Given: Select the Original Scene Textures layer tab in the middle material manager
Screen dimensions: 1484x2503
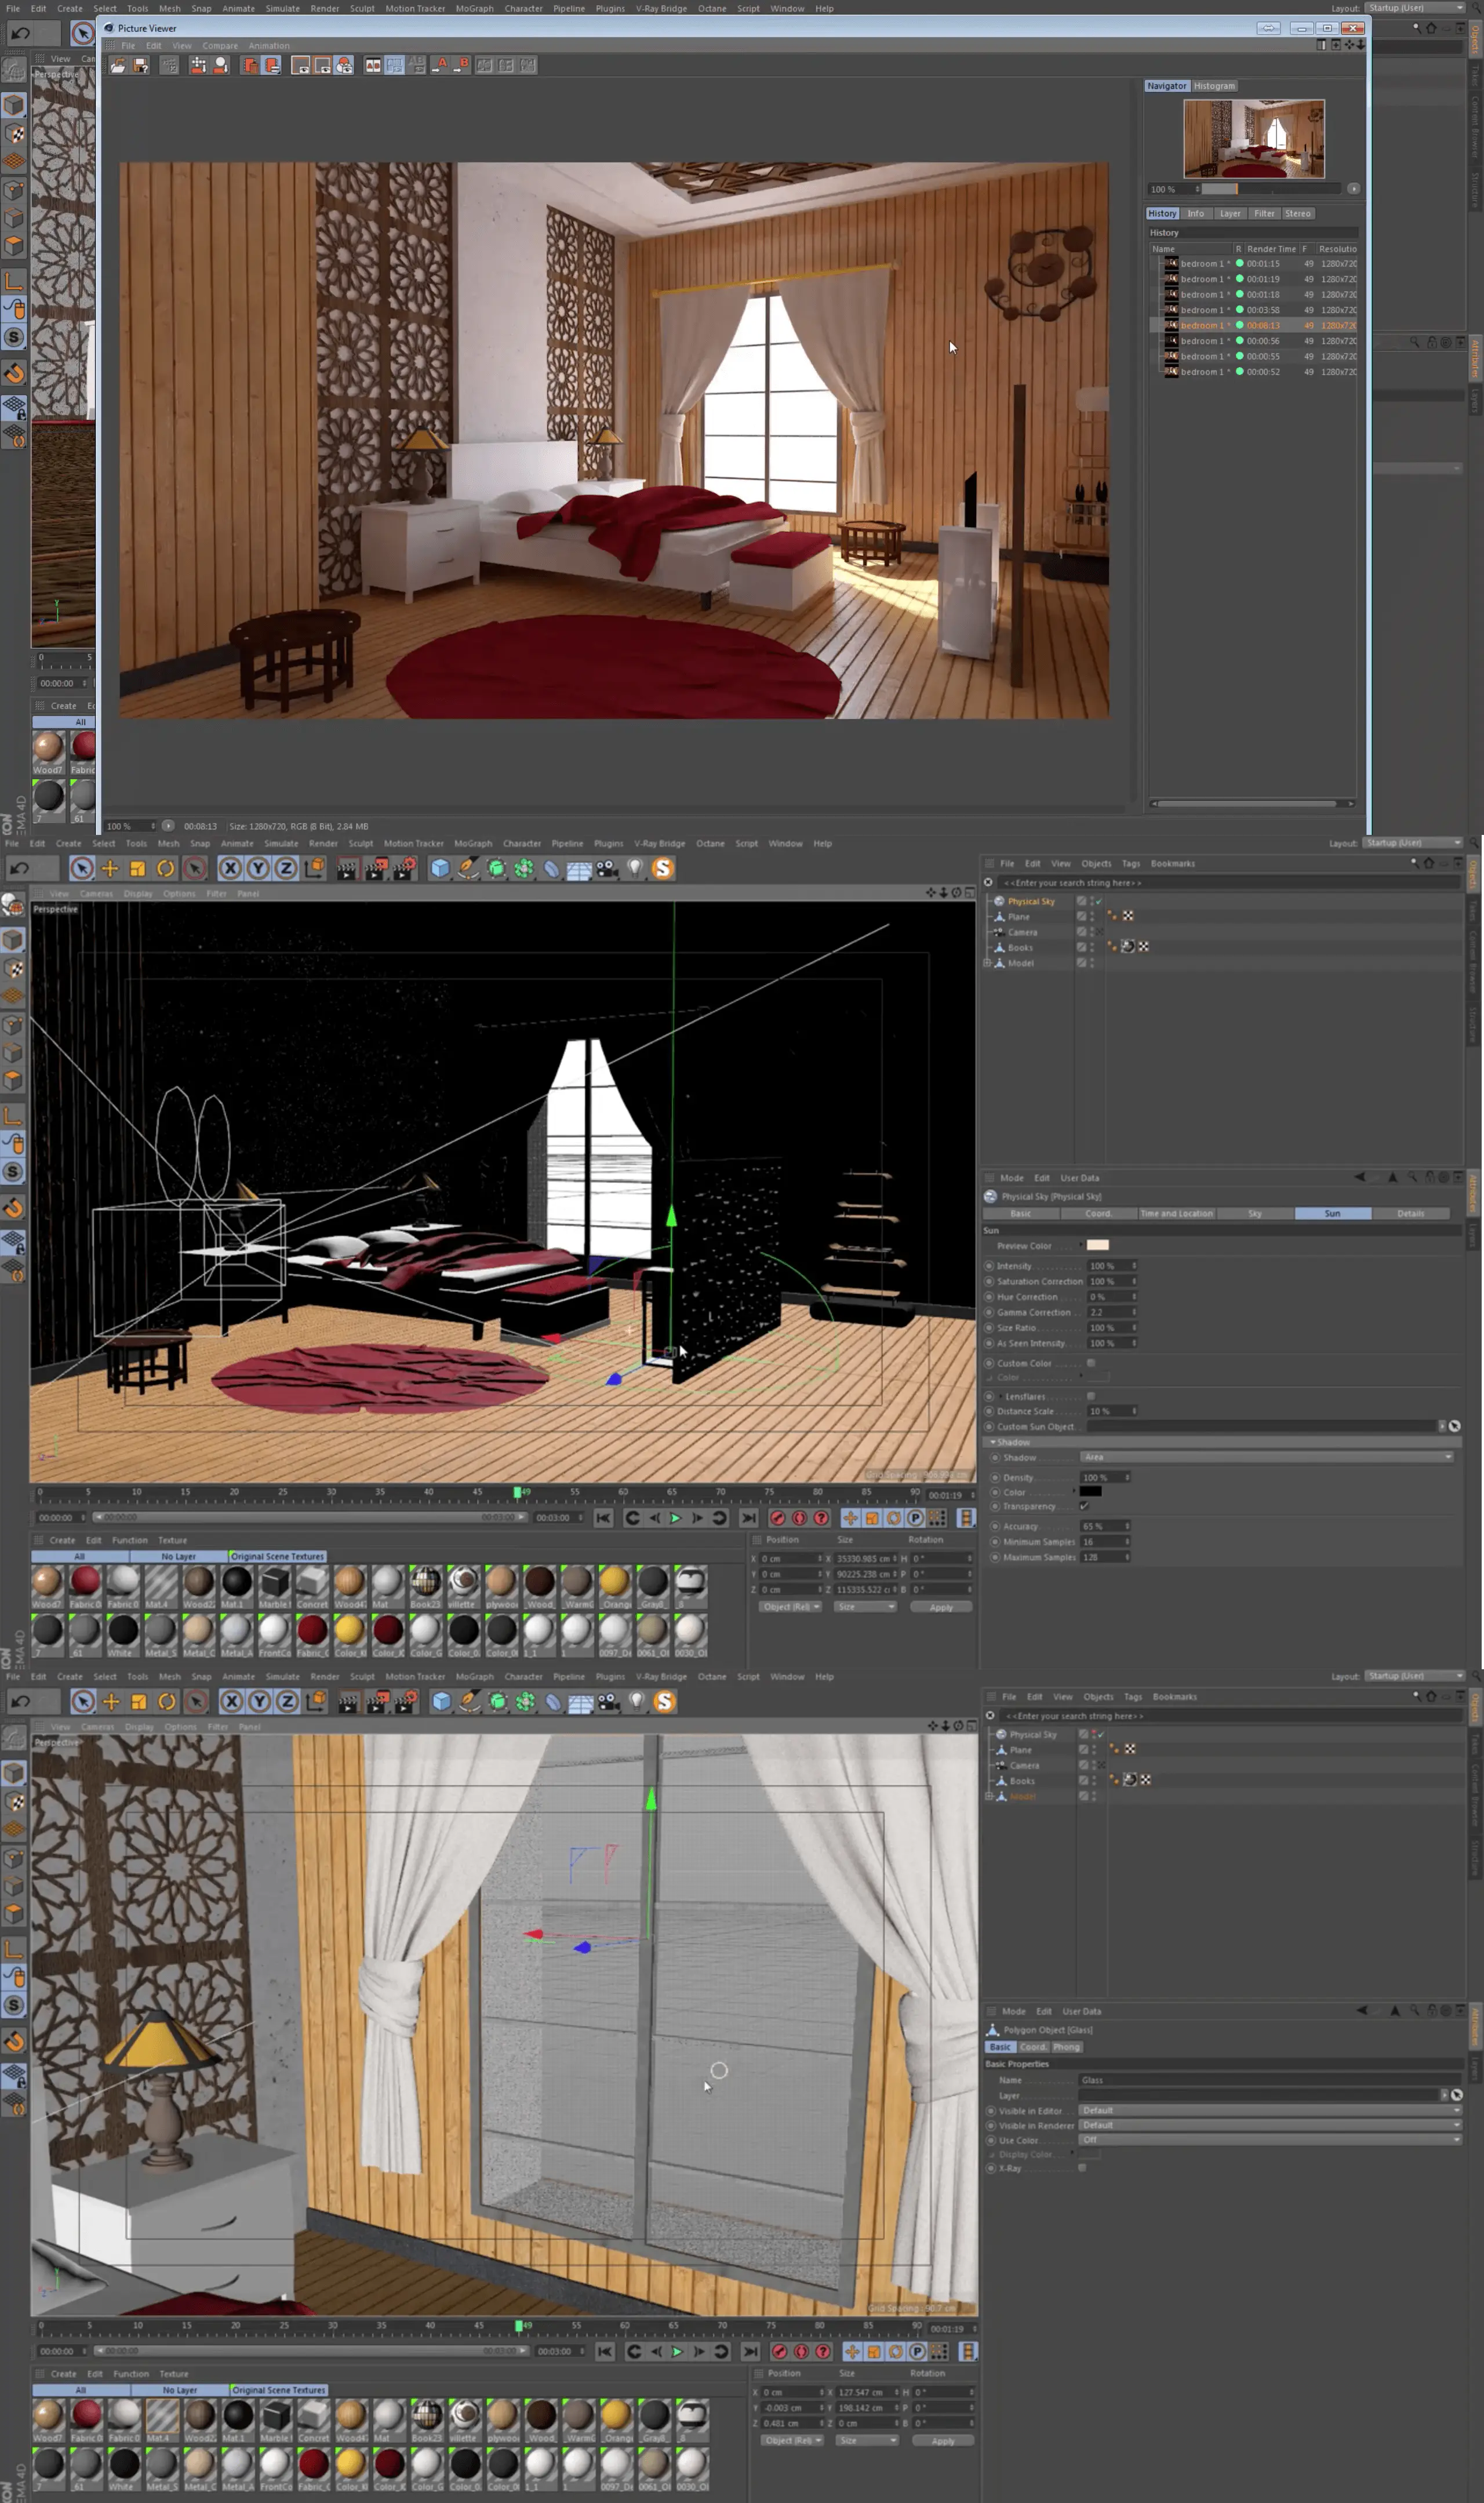Looking at the screenshot, I should click(x=277, y=1556).
